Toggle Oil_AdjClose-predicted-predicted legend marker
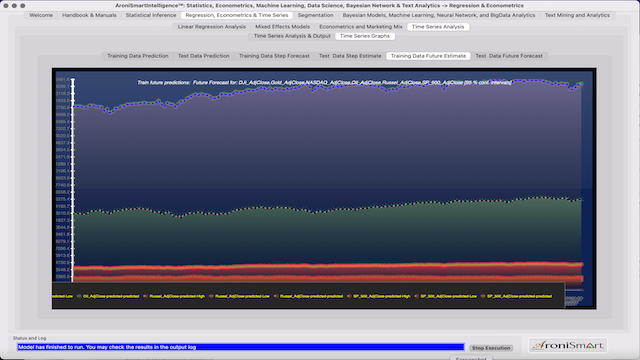Screen dimensions: 640x360 (79, 296)
